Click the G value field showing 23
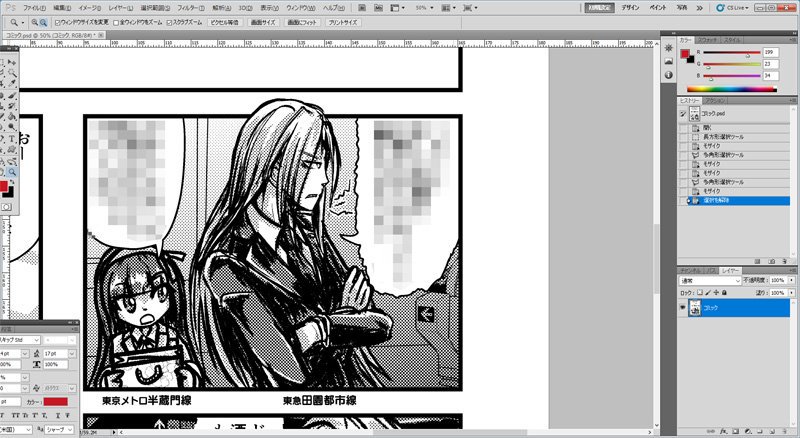The width and height of the screenshot is (800, 438). [770, 64]
